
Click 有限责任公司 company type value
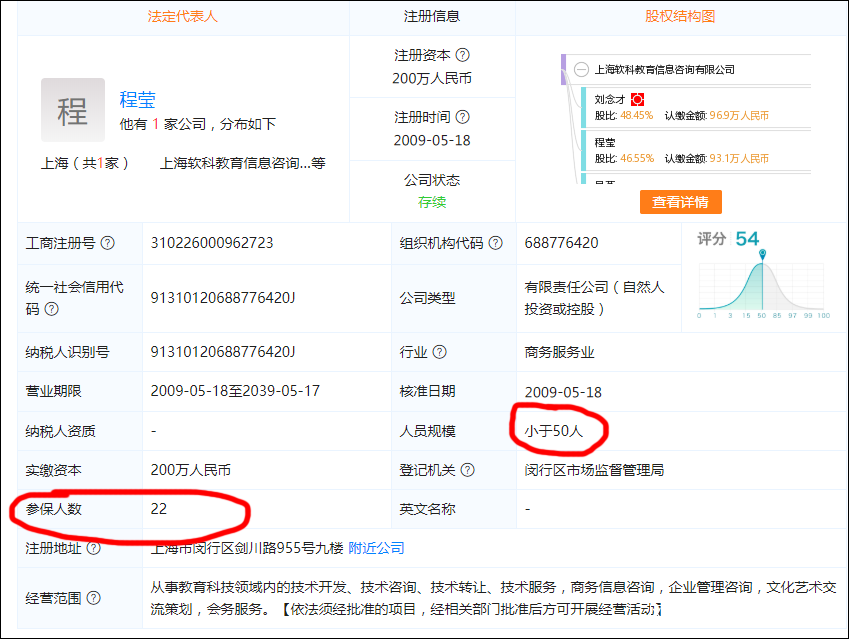[594, 298]
